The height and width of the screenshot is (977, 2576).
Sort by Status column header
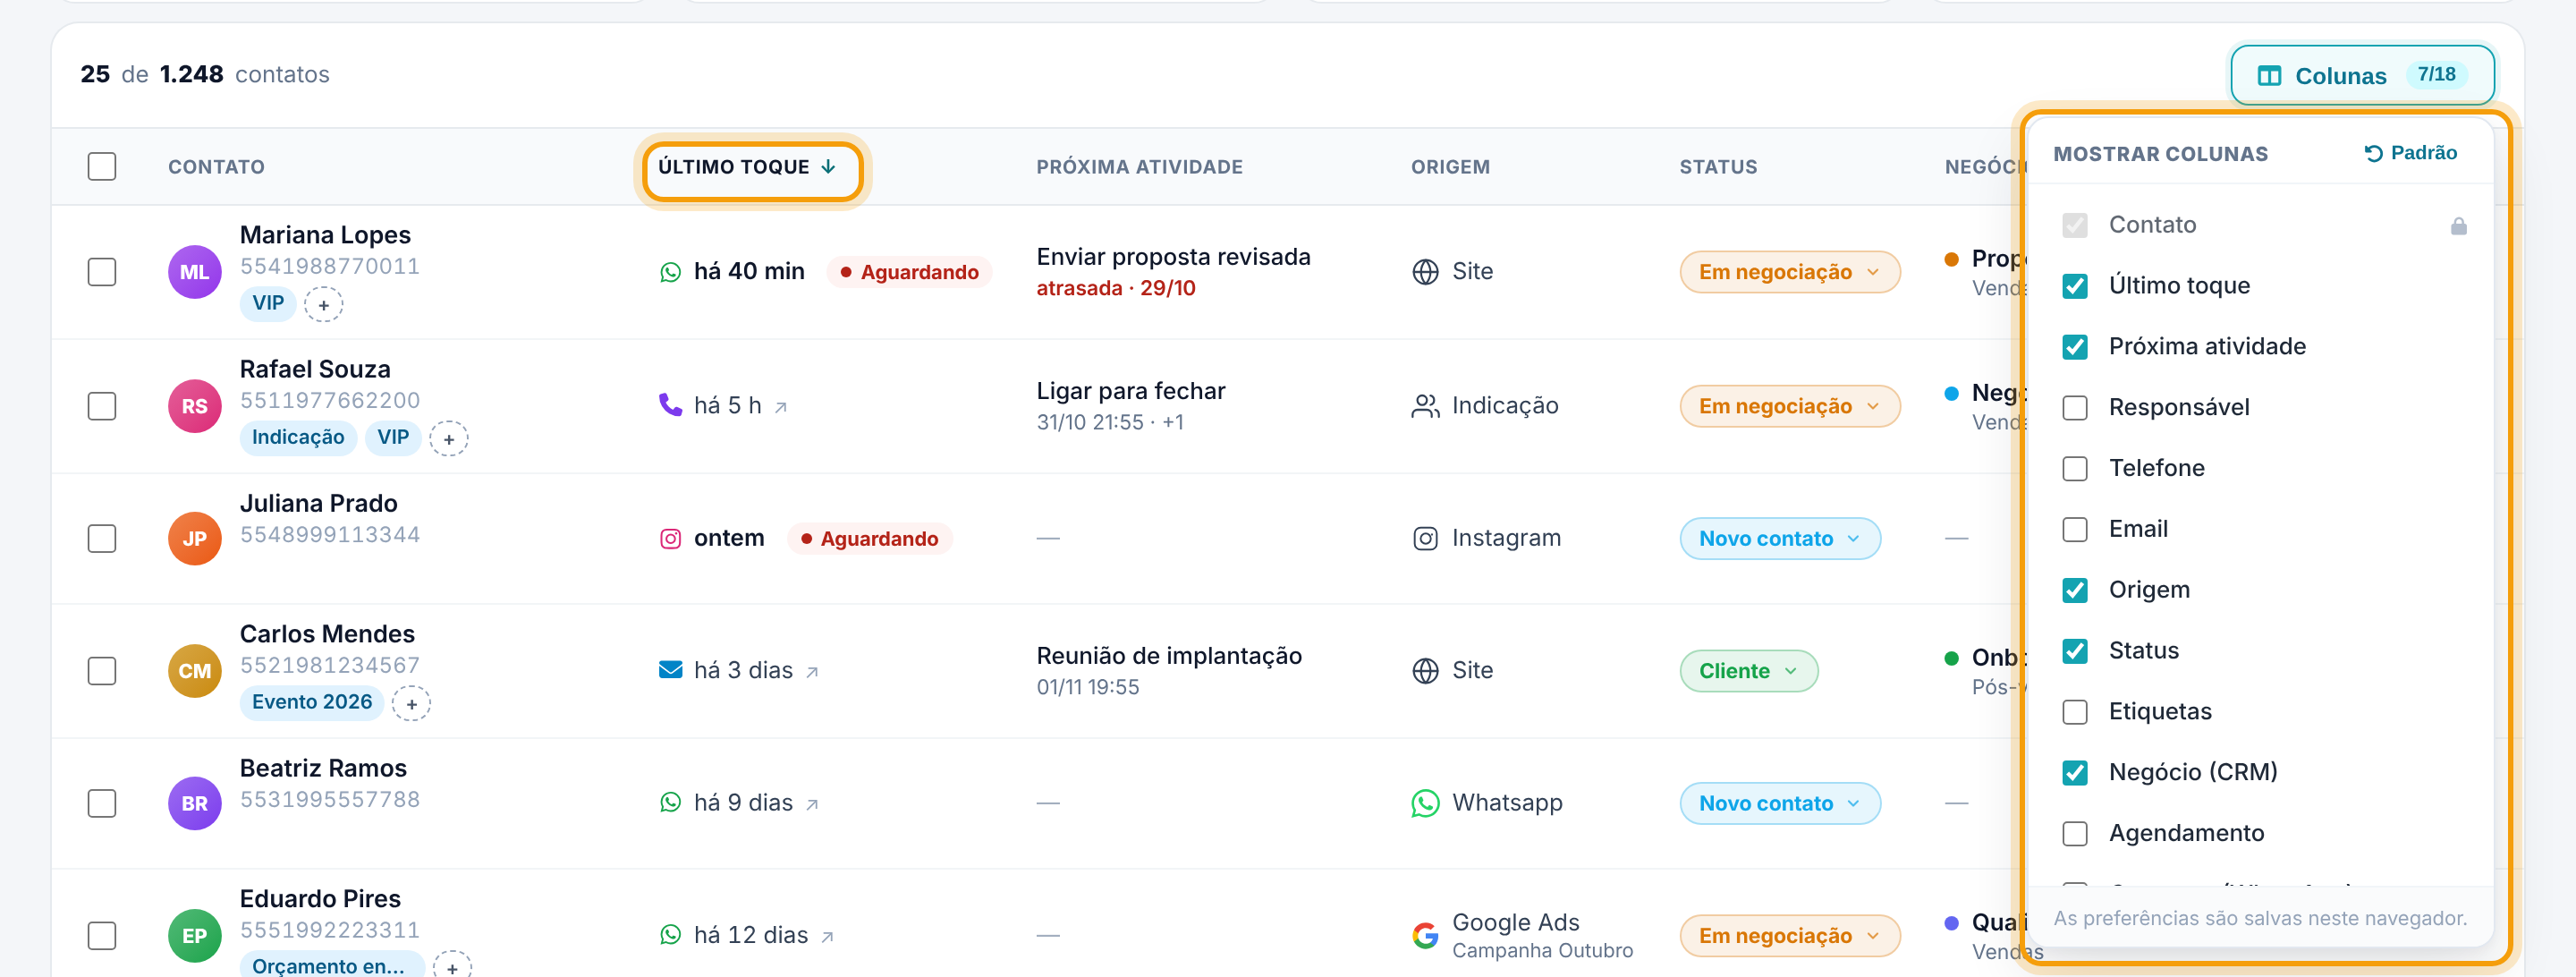(x=1718, y=167)
